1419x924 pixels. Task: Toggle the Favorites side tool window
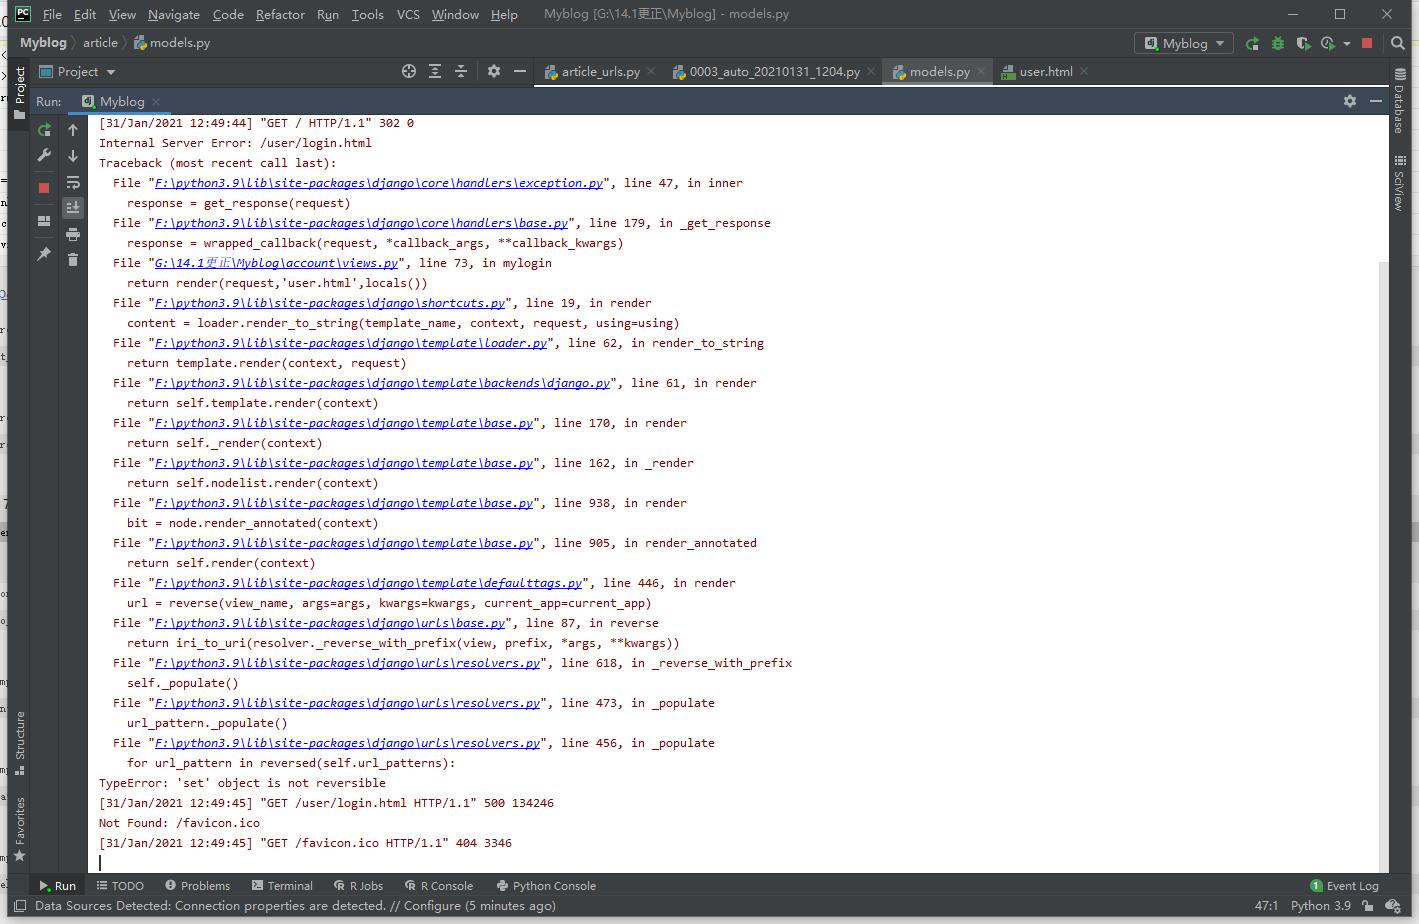19,829
